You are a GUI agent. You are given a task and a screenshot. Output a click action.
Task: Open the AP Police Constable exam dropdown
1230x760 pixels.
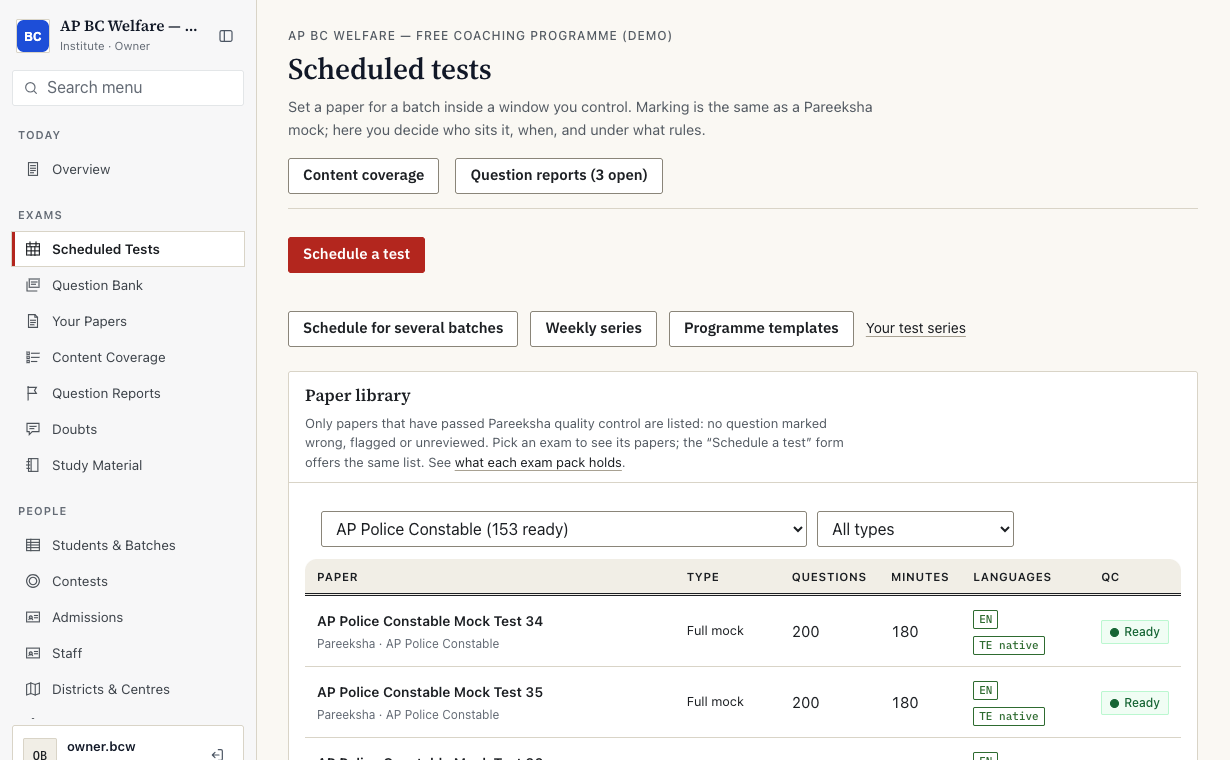(564, 529)
